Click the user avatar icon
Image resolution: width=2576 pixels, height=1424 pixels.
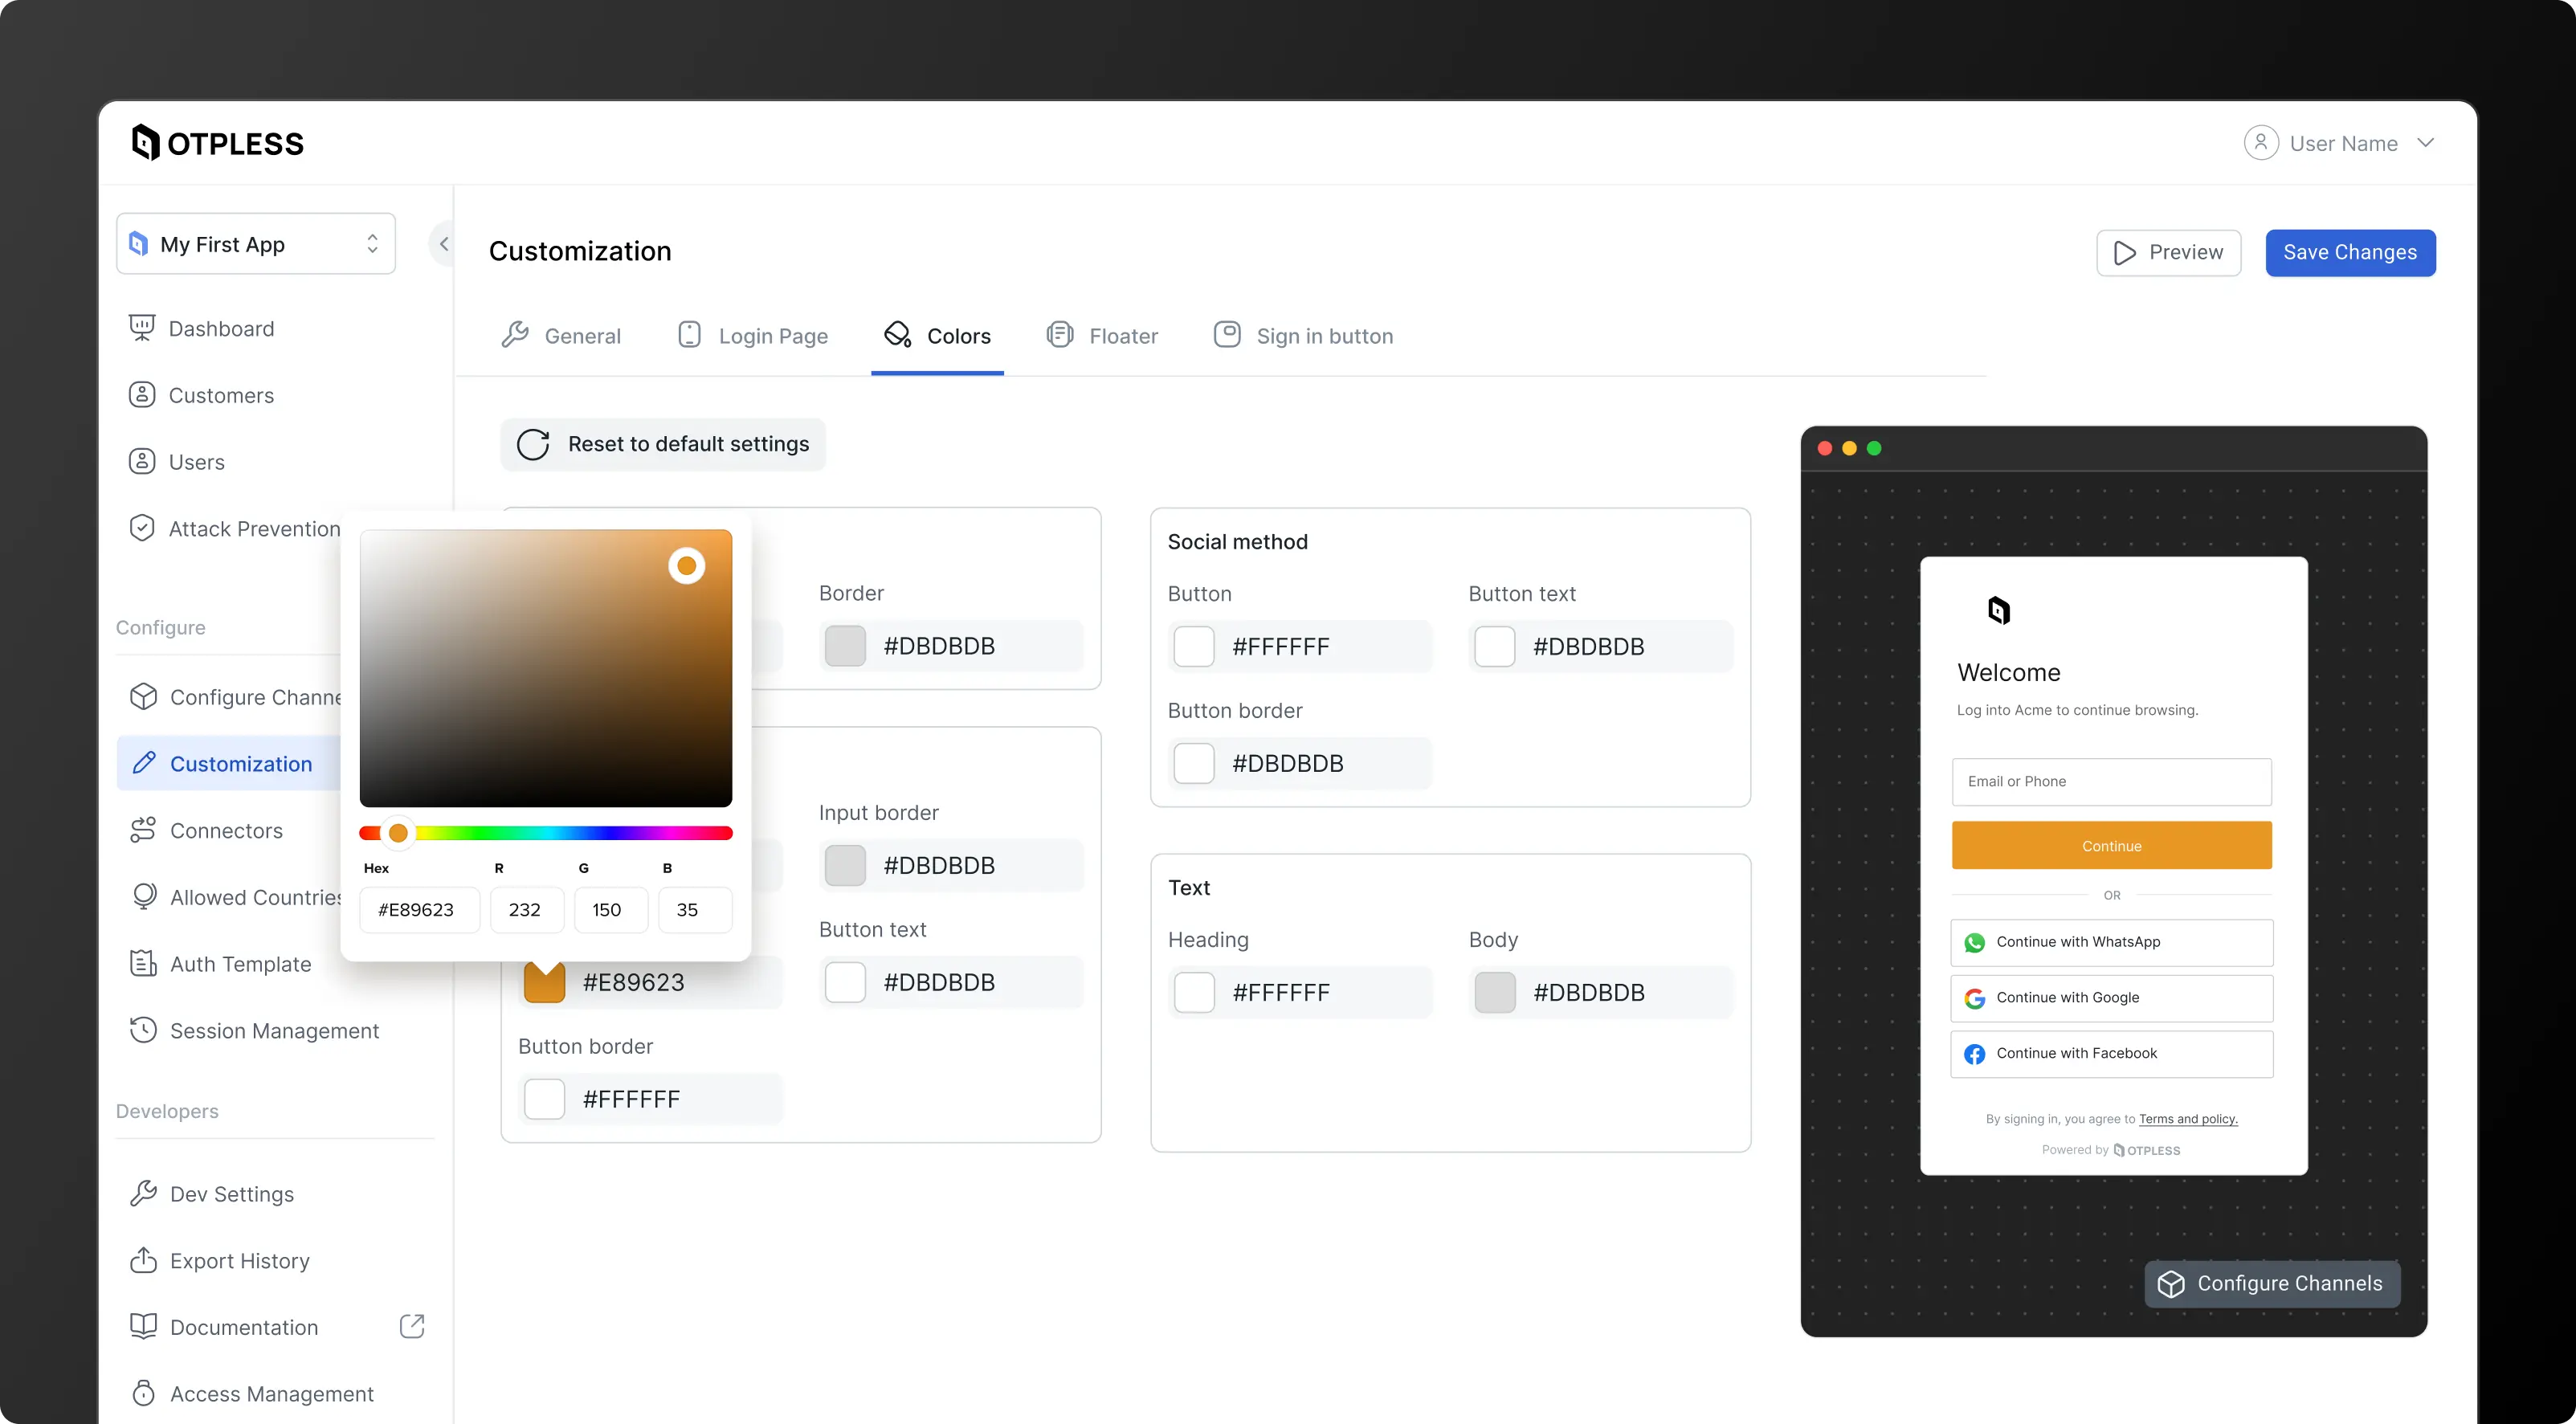click(x=2260, y=143)
